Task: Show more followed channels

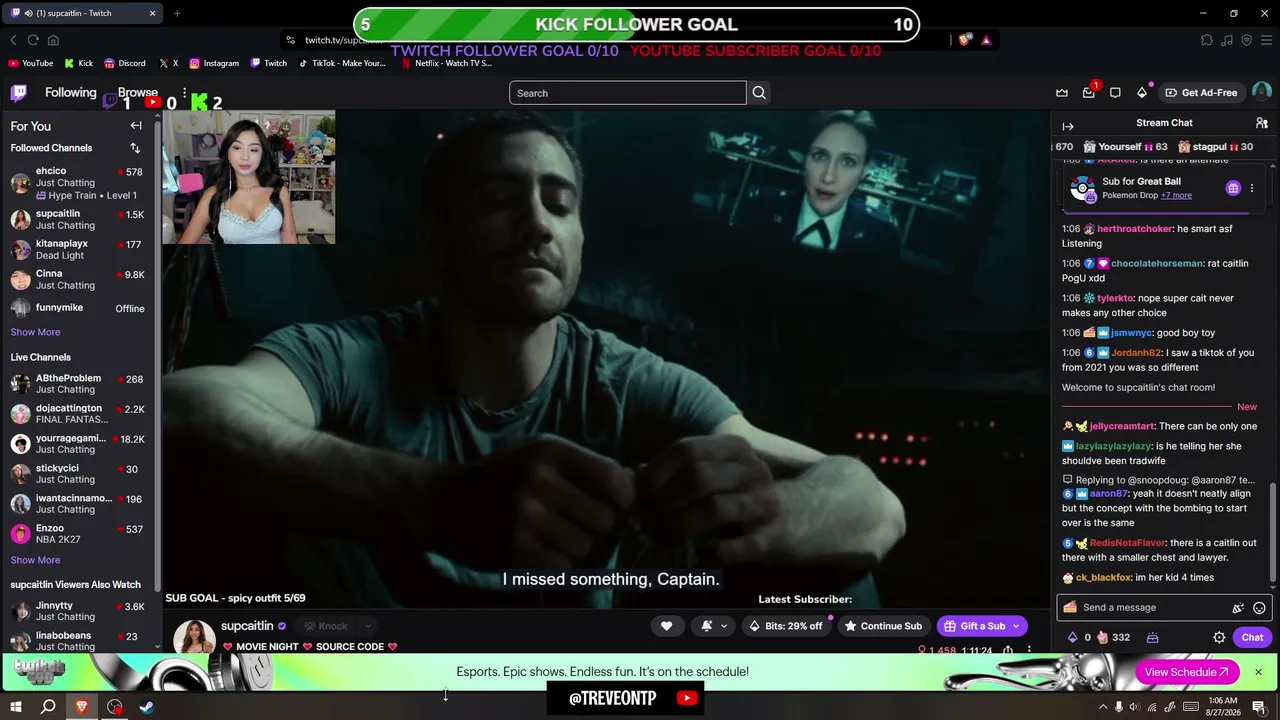Action: point(35,332)
